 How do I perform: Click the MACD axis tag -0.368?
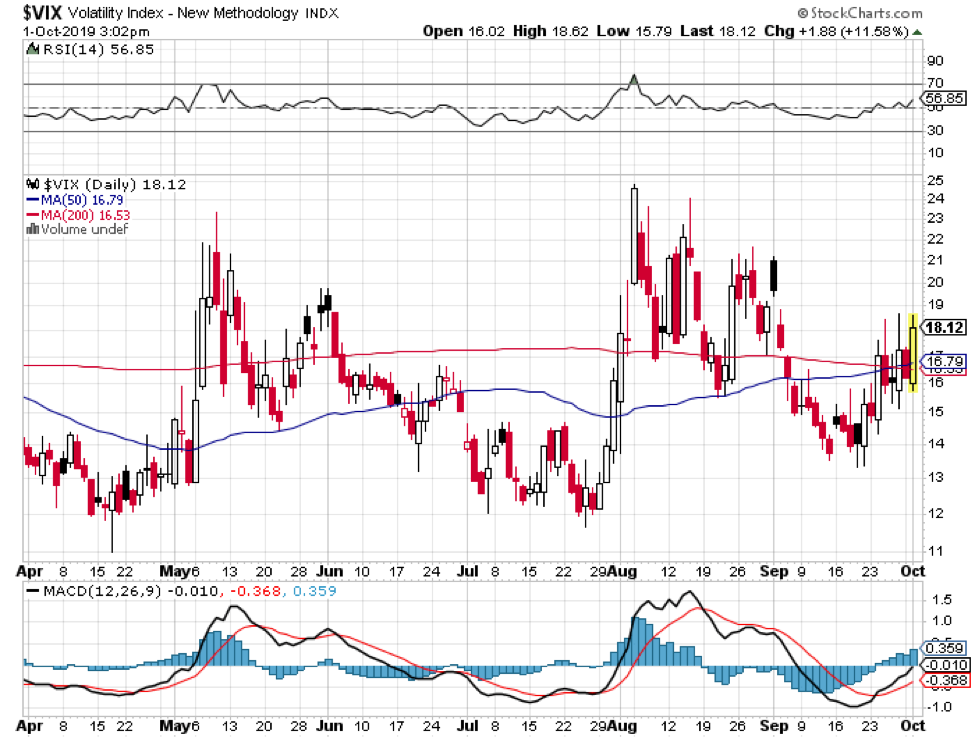[944, 681]
